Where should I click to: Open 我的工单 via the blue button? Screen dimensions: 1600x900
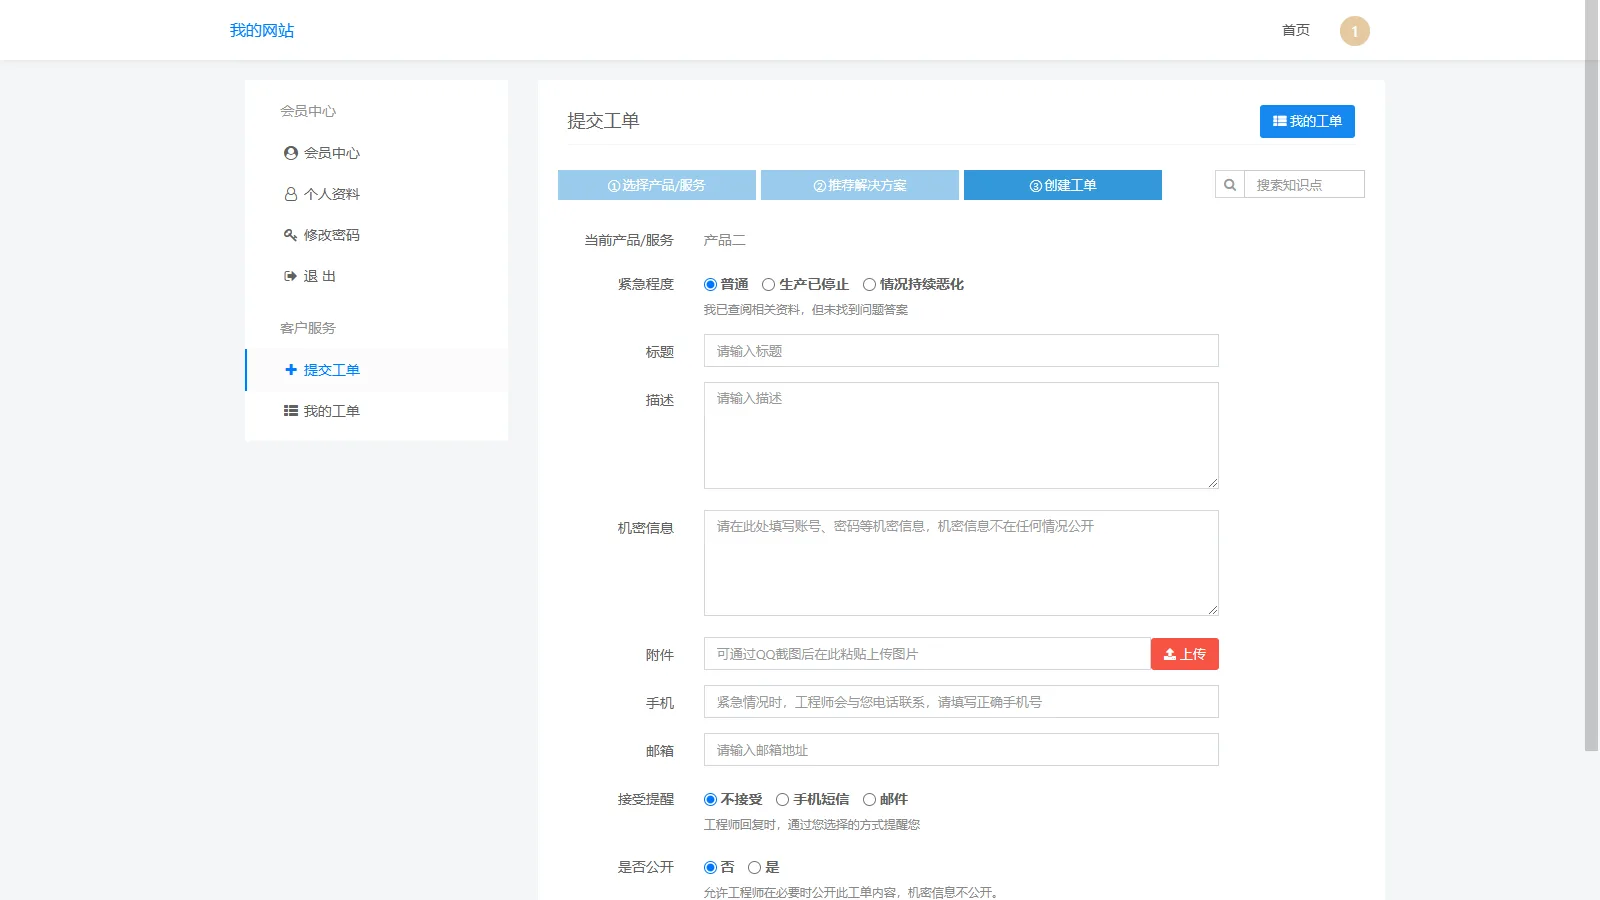[x=1307, y=121]
